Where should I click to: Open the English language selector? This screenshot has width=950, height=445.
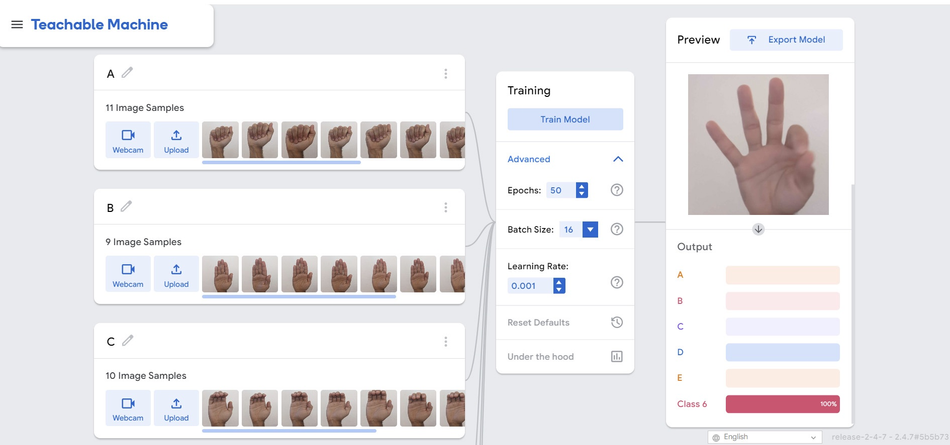pyautogui.click(x=765, y=437)
